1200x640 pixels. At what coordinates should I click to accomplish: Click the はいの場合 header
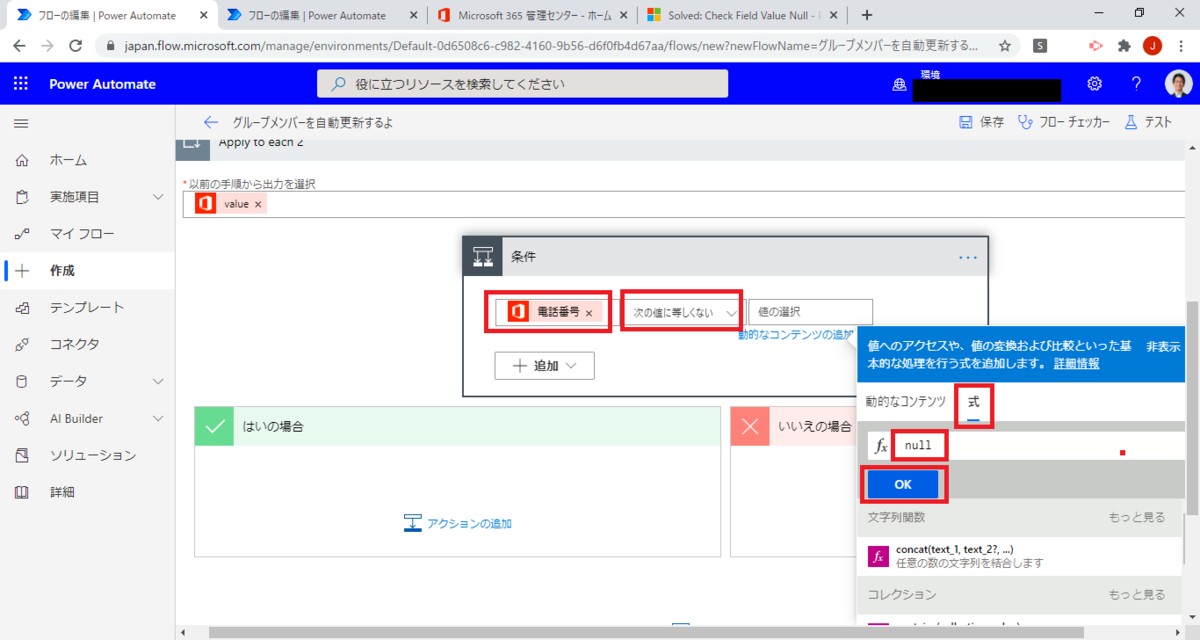coord(457,426)
